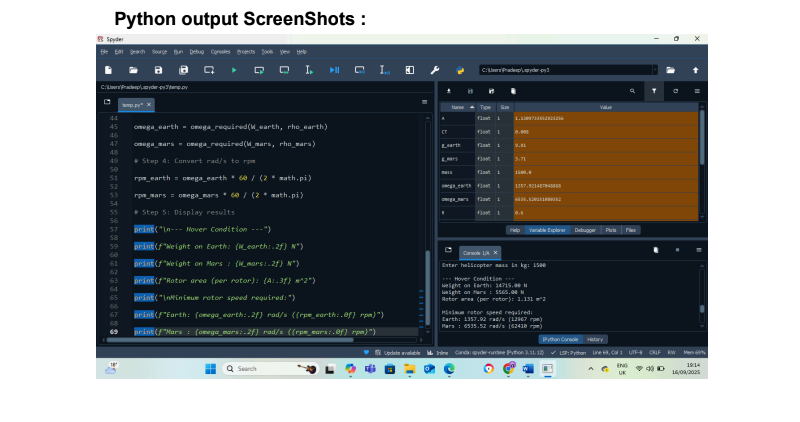Viewport: 800px width, 422px height.
Task: Open the Edit menu
Action: coord(119,52)
